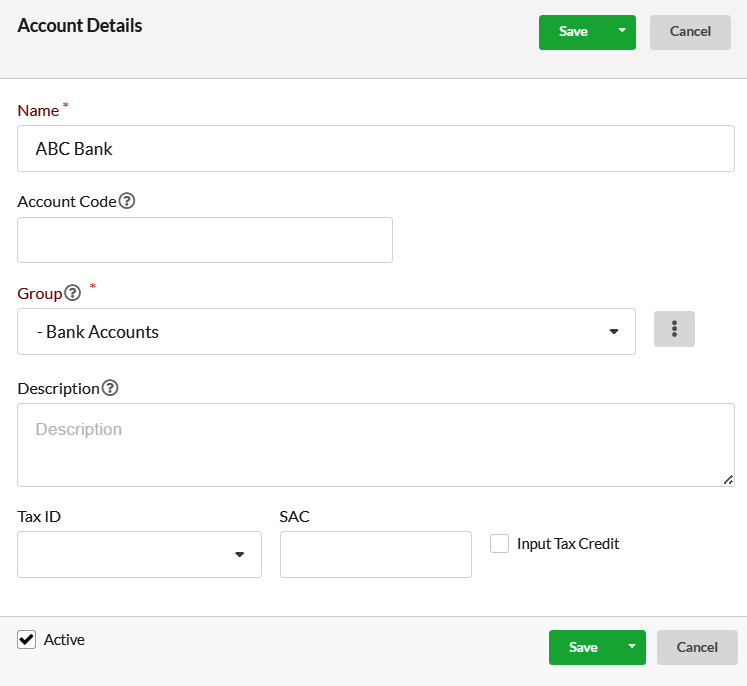The image size is (747, 686).
Task: Click the description textarea resize handle
Action: (728, 480)
